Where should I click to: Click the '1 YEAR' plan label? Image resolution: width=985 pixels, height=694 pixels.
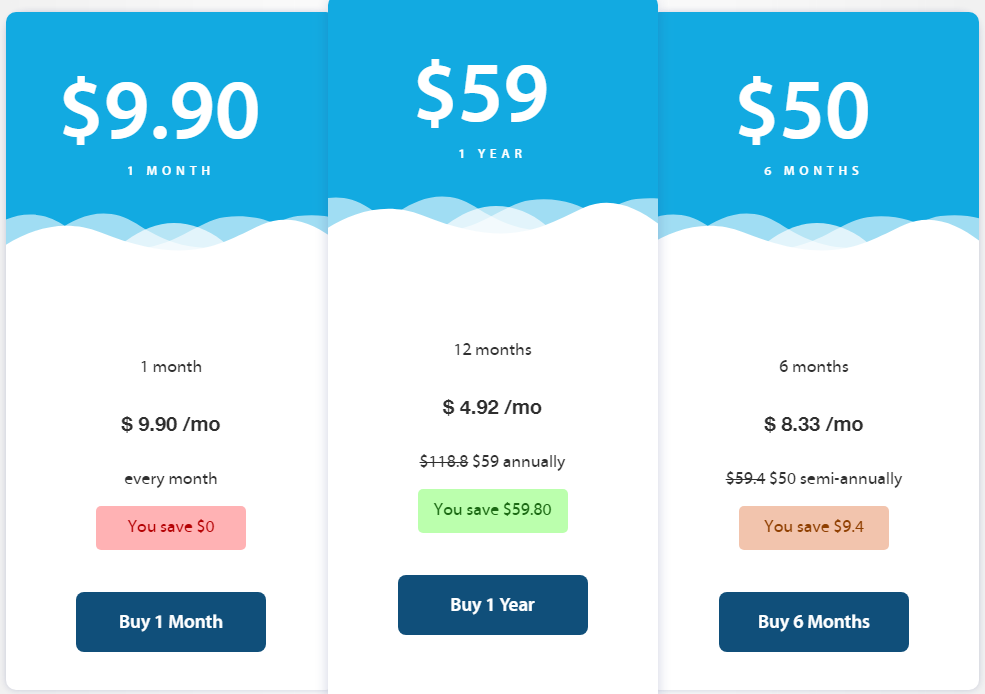click(492, 154)
